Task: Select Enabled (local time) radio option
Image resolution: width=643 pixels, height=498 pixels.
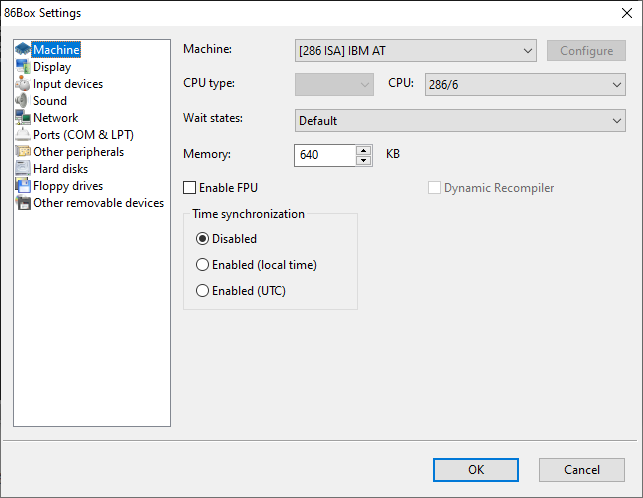Action: tap(202, 265)
